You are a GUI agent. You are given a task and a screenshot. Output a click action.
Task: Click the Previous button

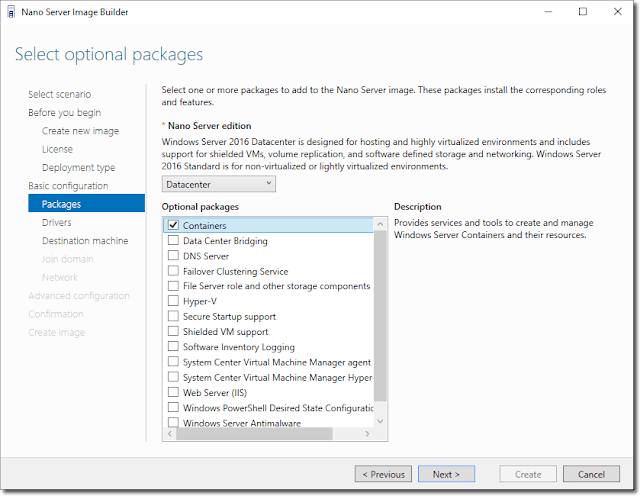[x=383, y=474]
